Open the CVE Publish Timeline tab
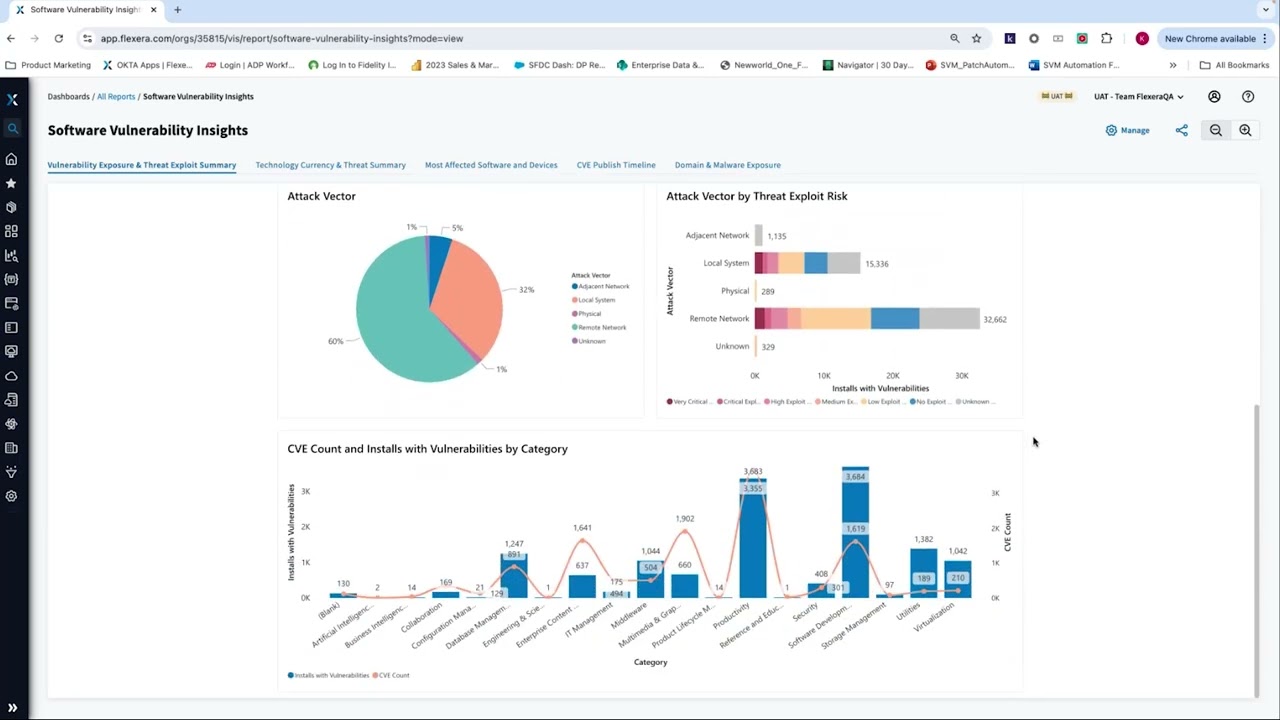Viewport: 1280px width, 720px height. tap(616, 165)
